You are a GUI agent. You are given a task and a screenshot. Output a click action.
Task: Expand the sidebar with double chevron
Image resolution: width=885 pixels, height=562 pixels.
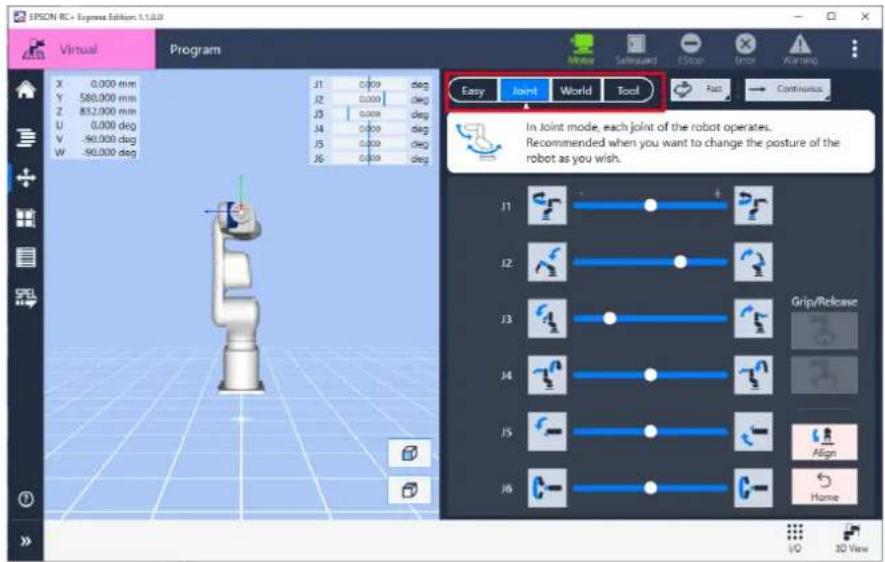coord(26,542)
